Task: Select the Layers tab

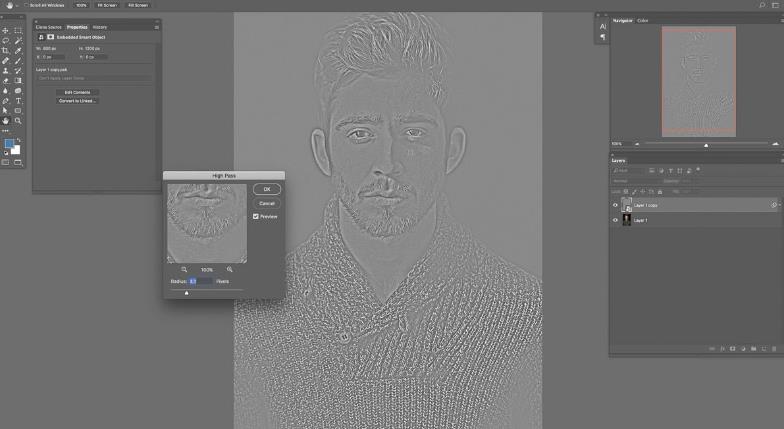Action: [x=618, y=160]
